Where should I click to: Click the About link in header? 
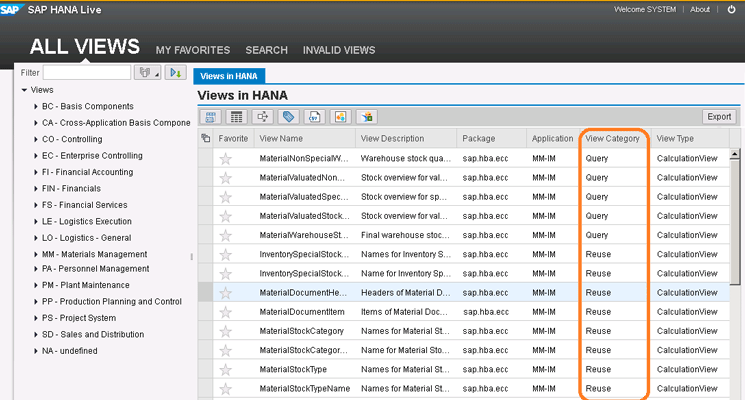point(700,9)
